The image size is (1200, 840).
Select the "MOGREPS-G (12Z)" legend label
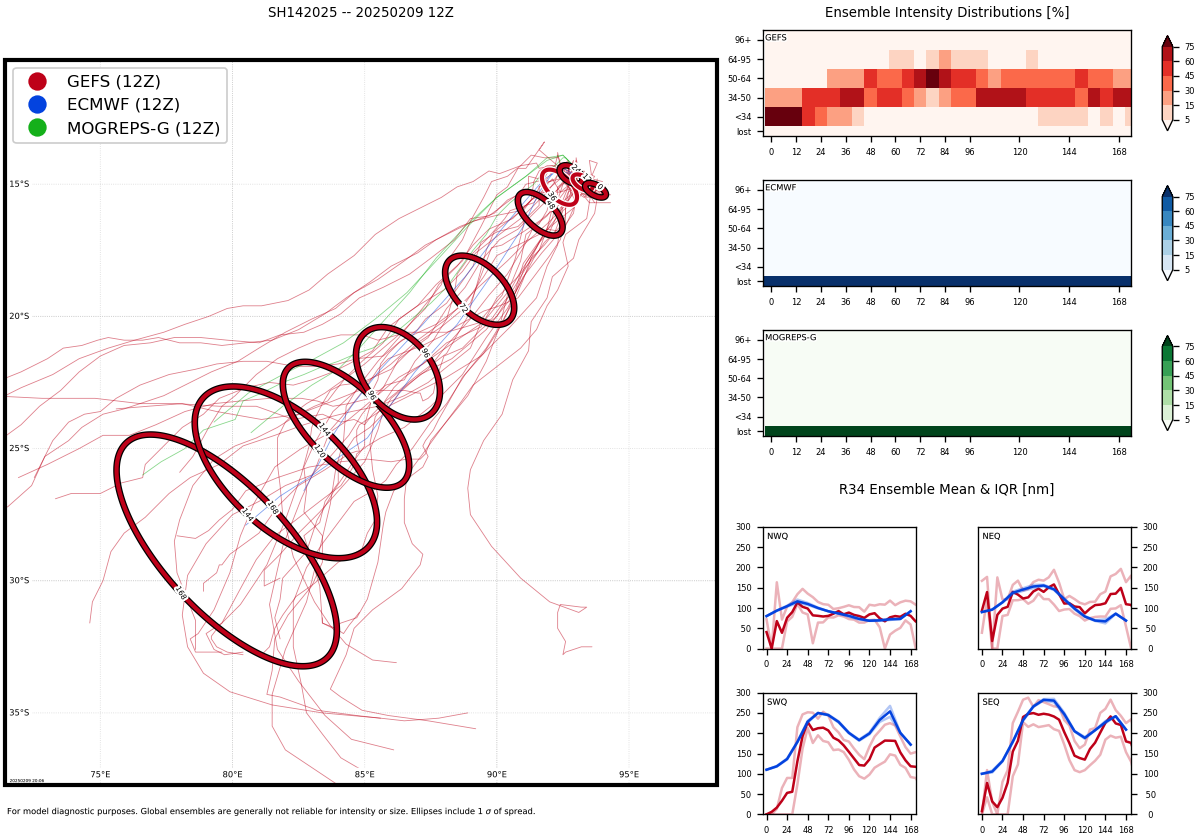tap(143, 128)
